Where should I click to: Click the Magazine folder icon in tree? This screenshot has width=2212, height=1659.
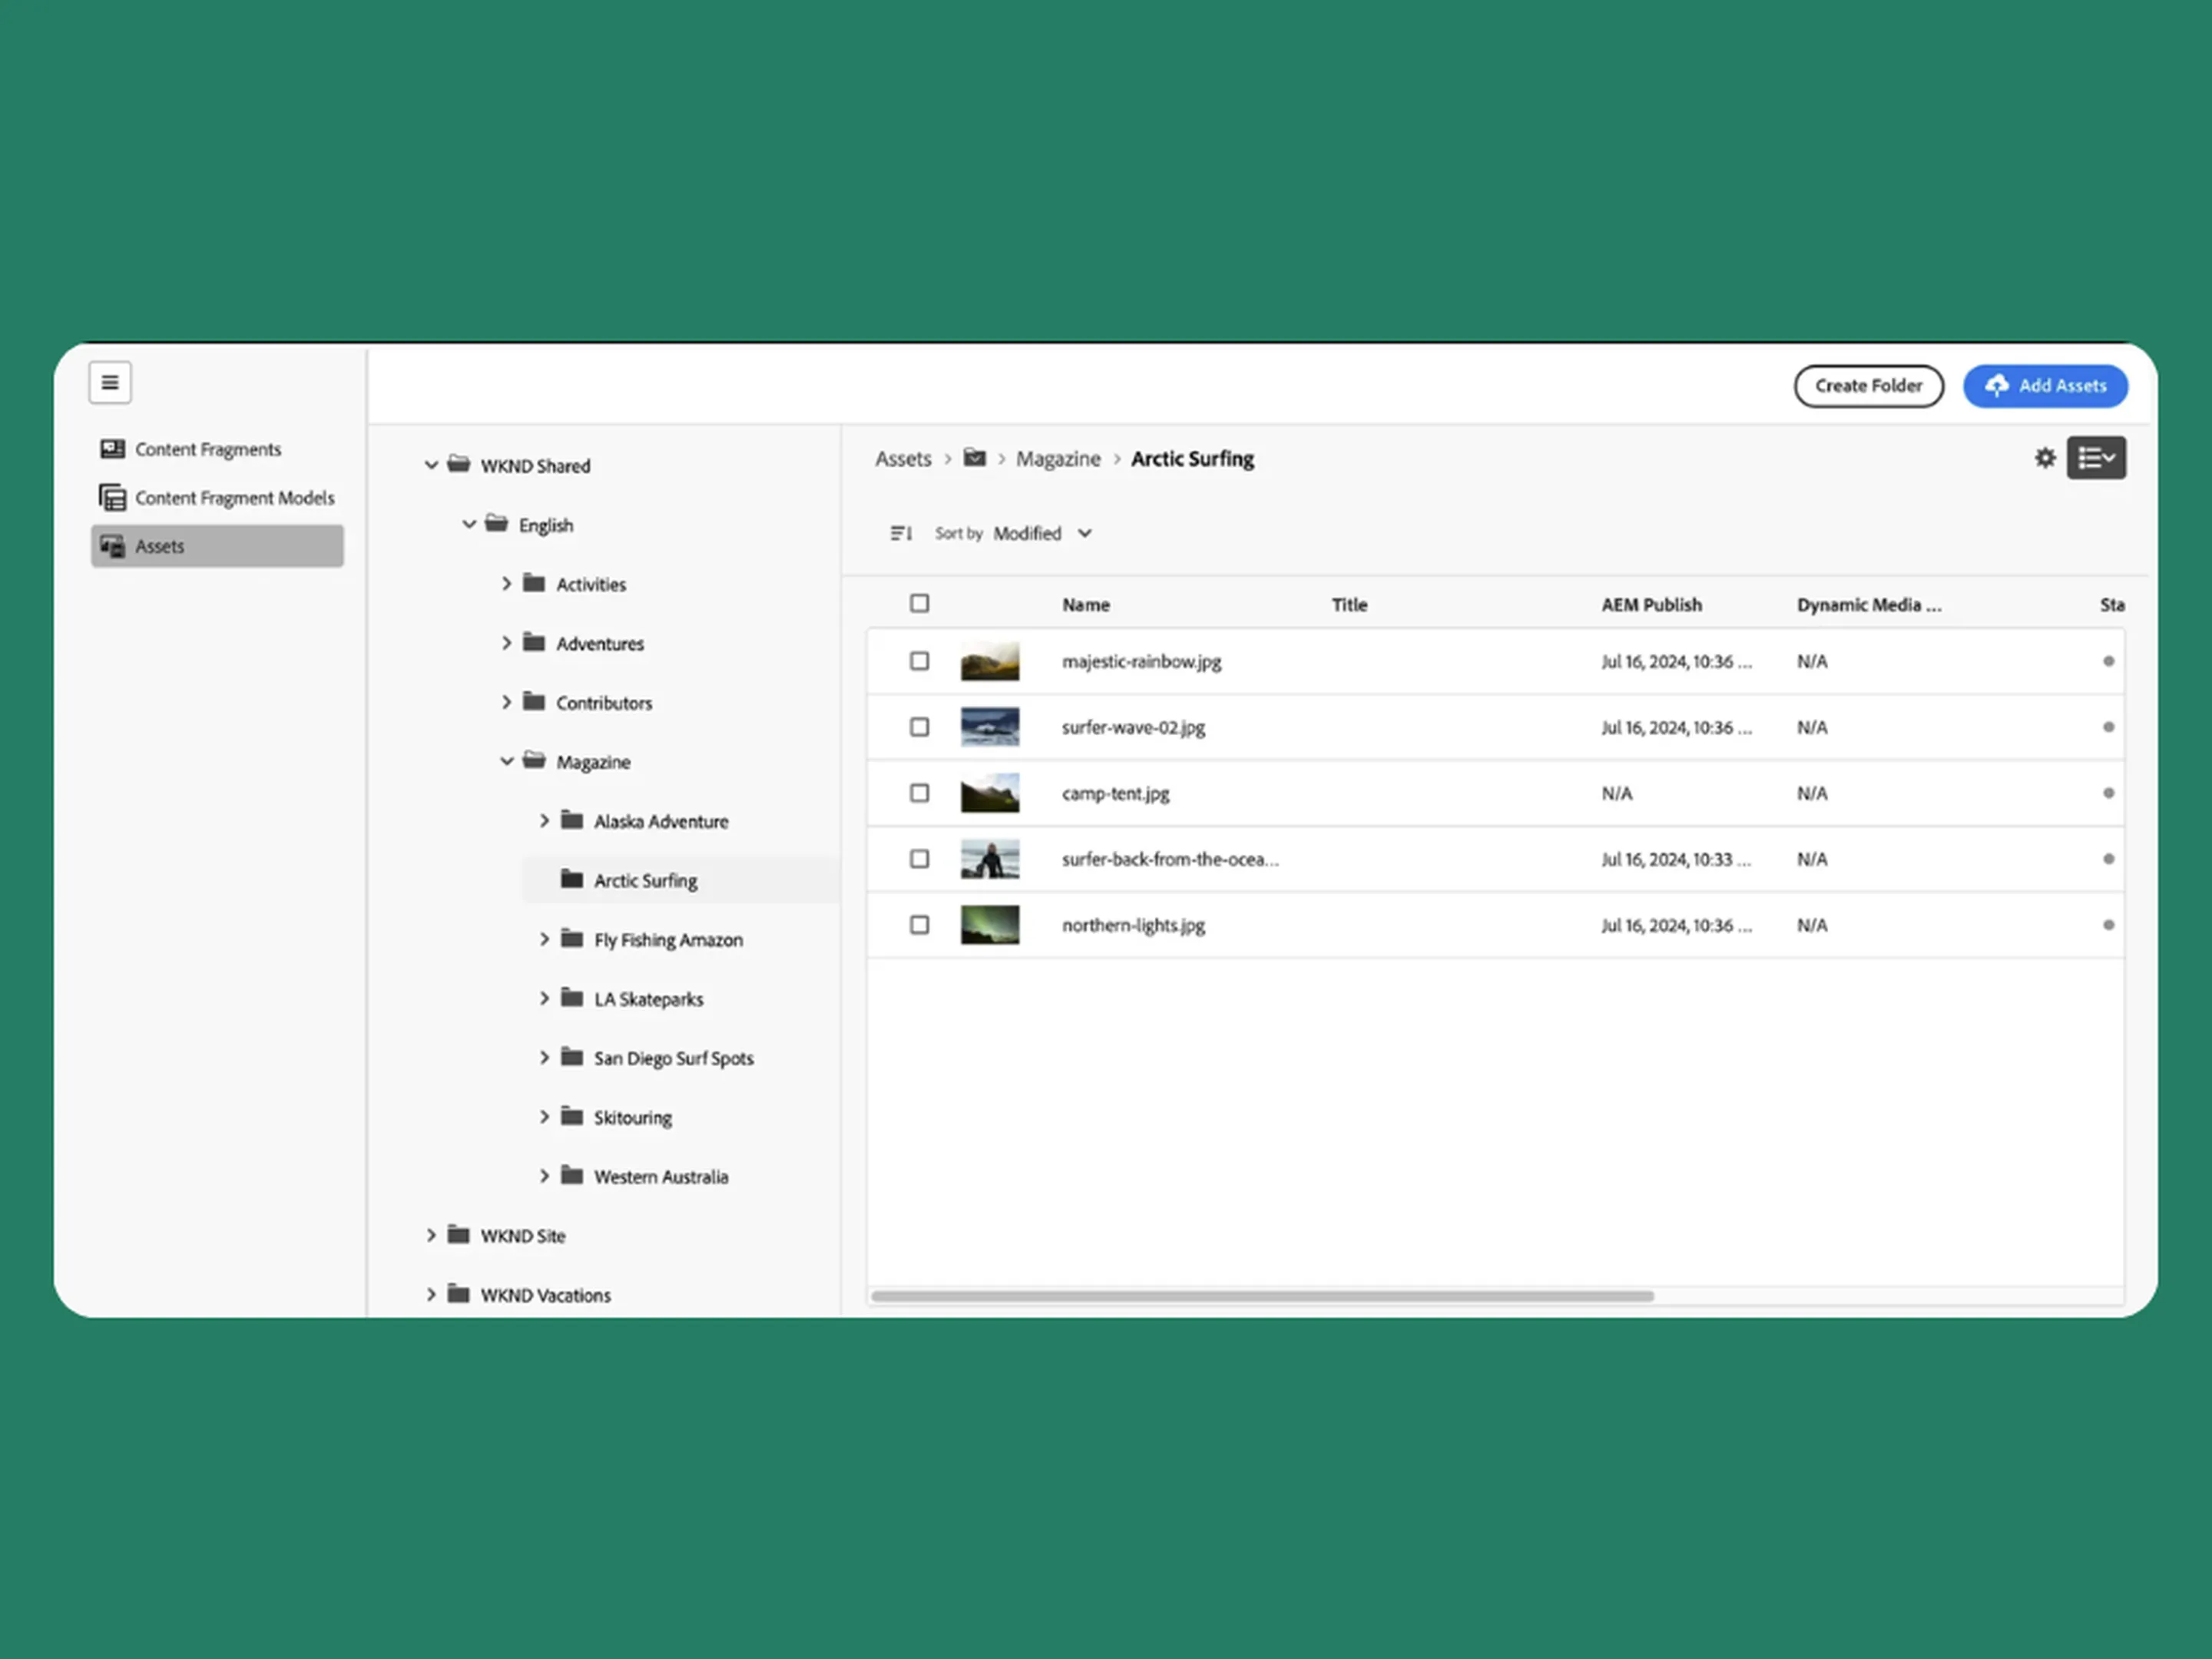coord(534,761)
